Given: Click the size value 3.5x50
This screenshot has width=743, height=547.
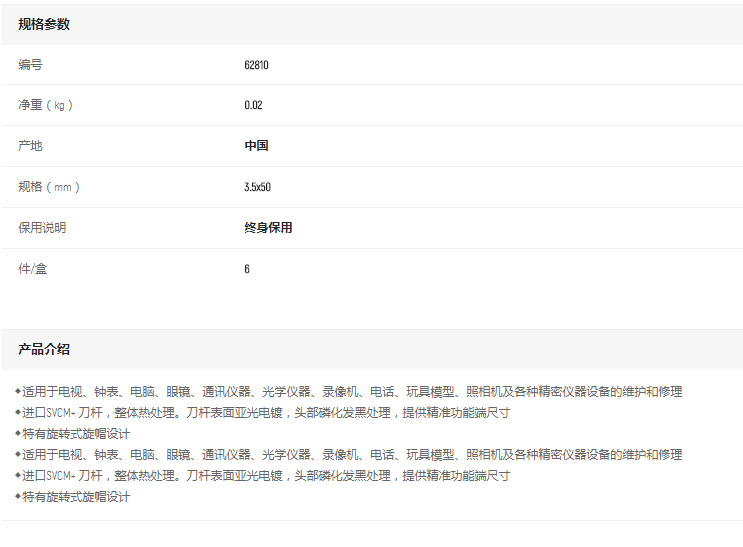Looking at the screenshot, I should click(257, 187).
